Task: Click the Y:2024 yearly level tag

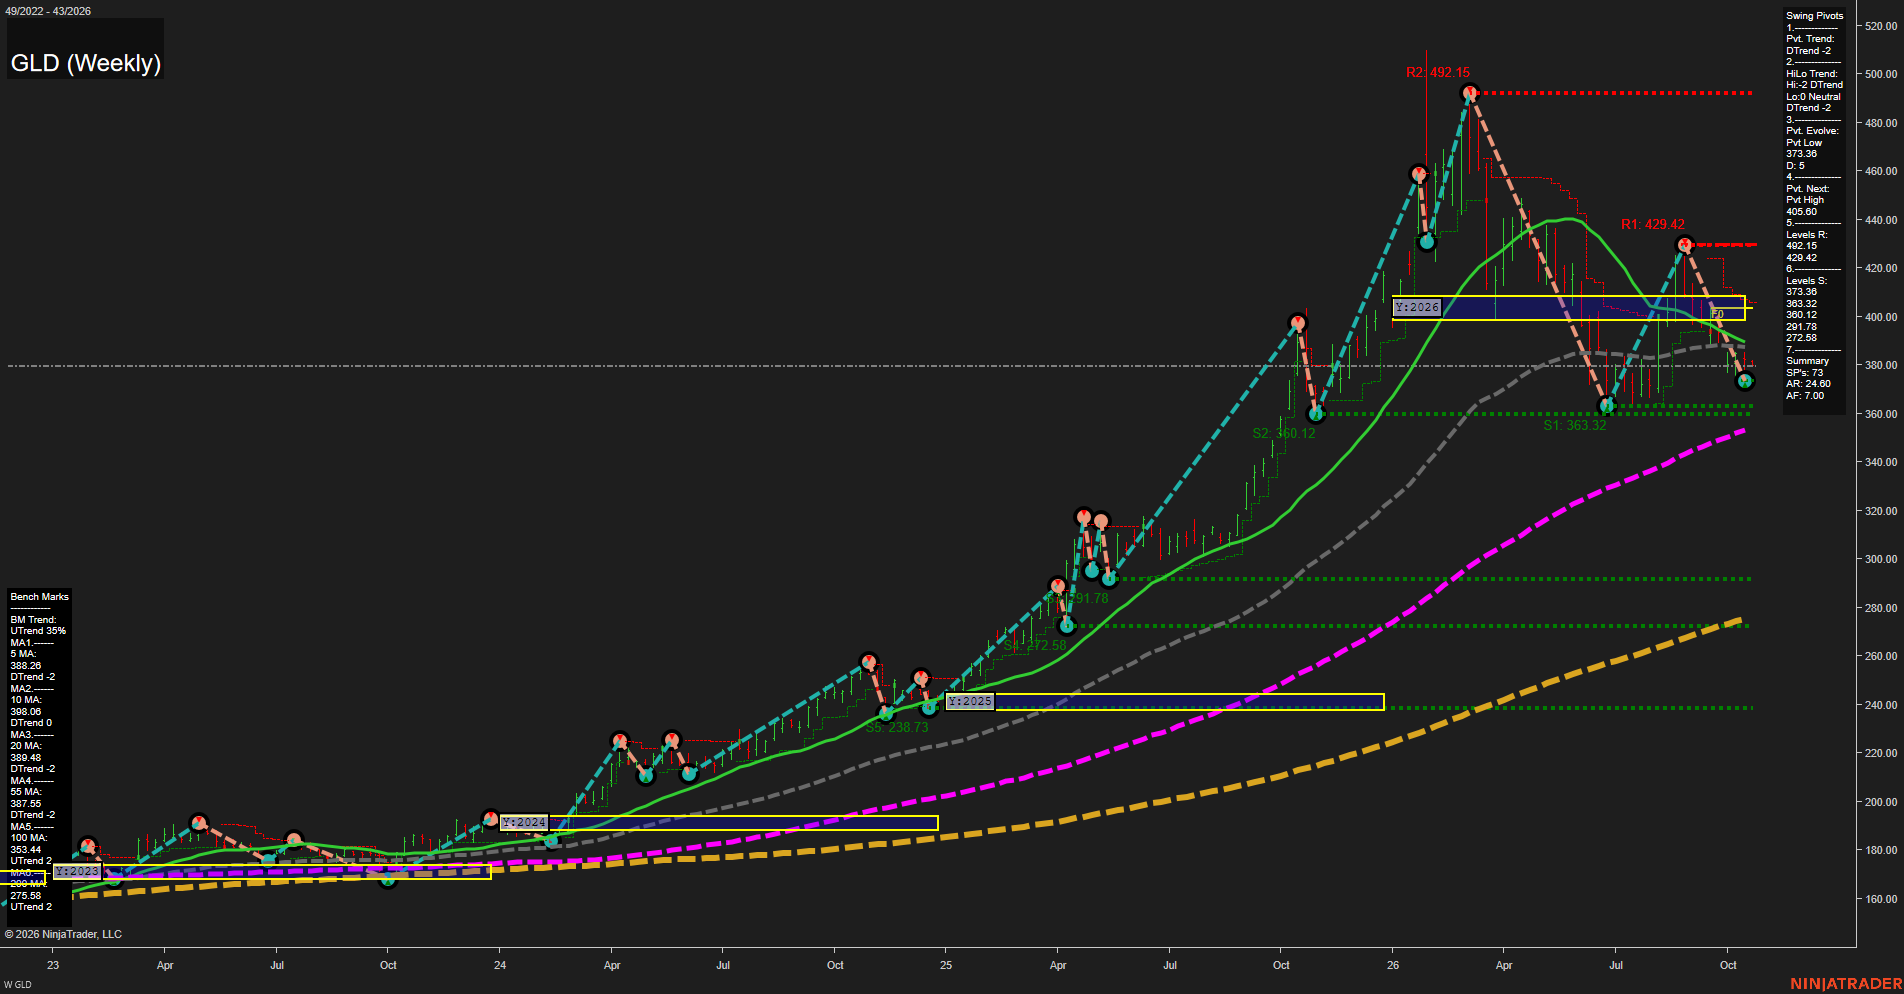Action: point(524,823)
